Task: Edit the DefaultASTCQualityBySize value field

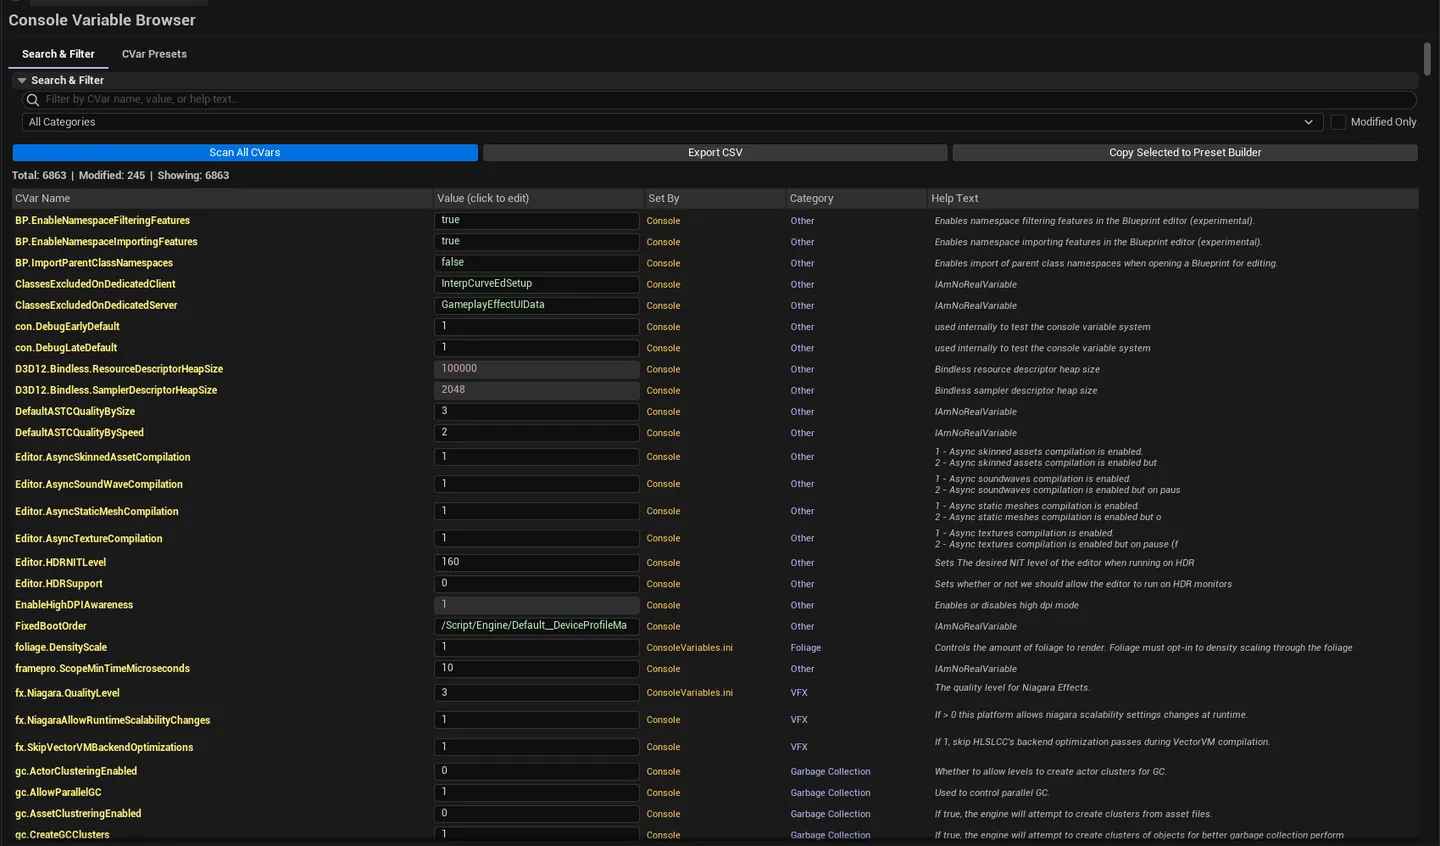Action: (537, 411)
